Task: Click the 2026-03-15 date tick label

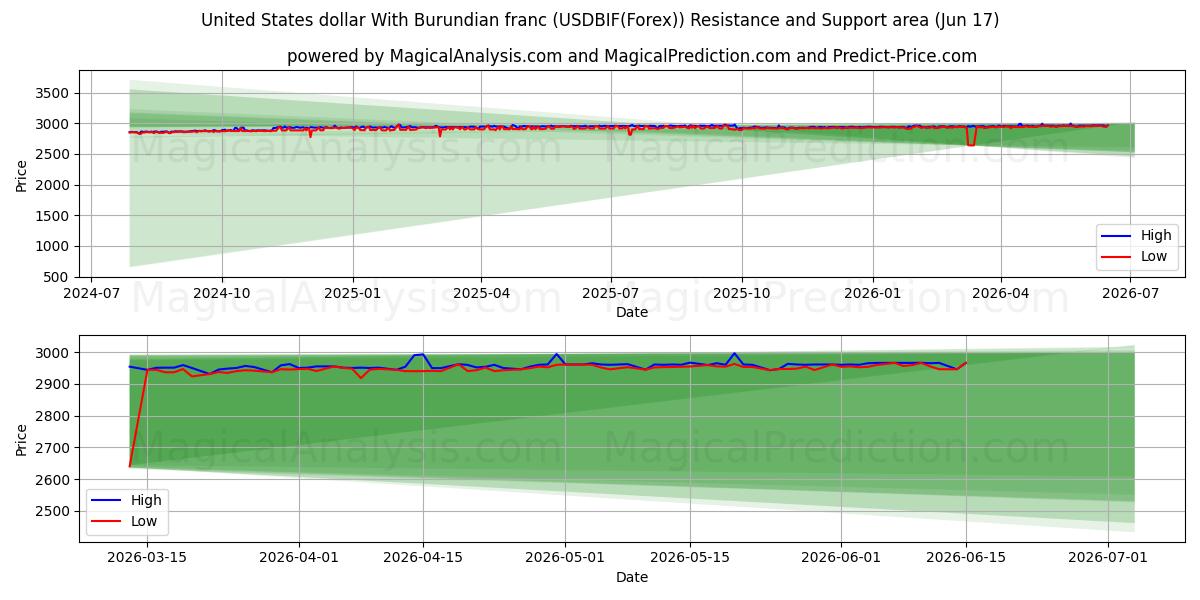Action: click(147, 559)
